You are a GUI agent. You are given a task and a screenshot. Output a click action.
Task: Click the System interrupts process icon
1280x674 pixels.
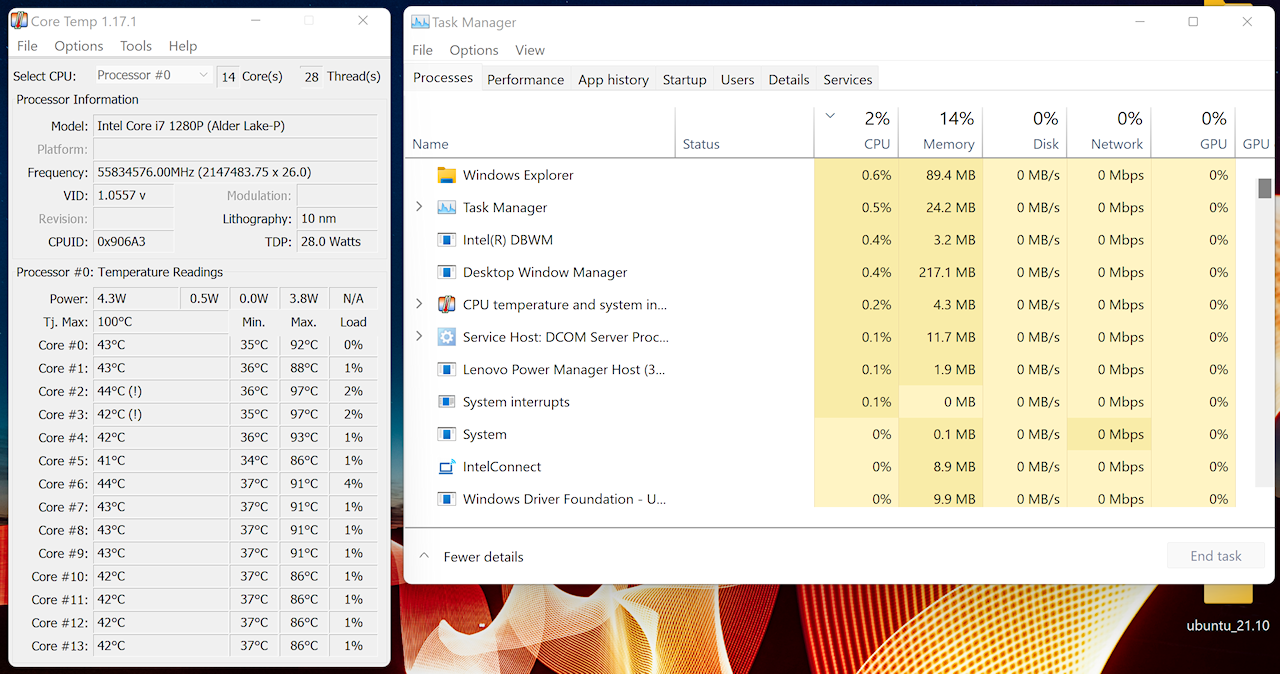447,402
